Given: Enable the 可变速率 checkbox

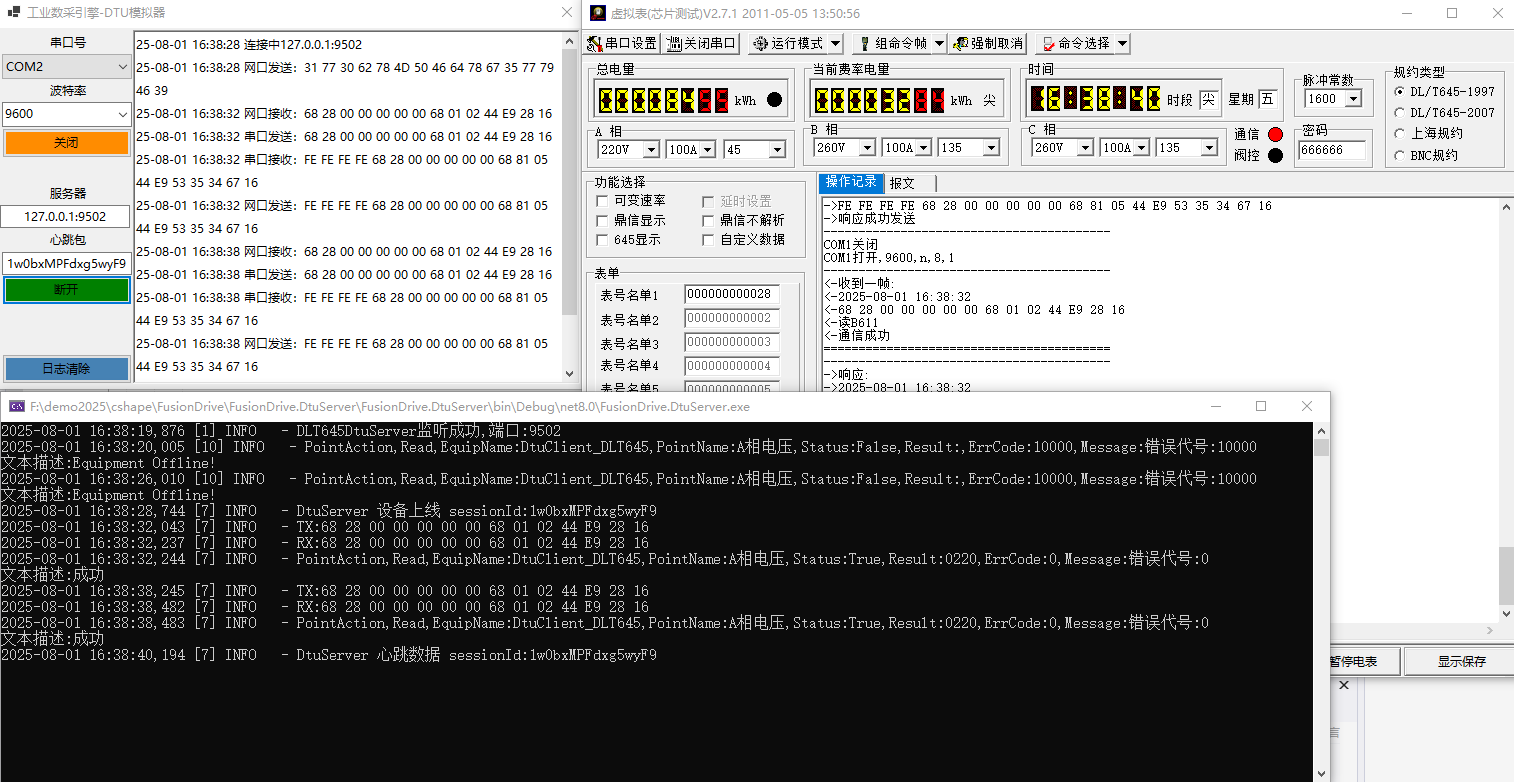Looking at the screenshot, I should (x=602, y=201).
